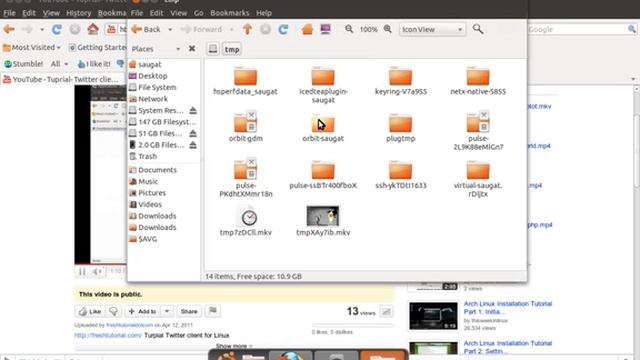Zoom out the file manager view

(349, 29)
